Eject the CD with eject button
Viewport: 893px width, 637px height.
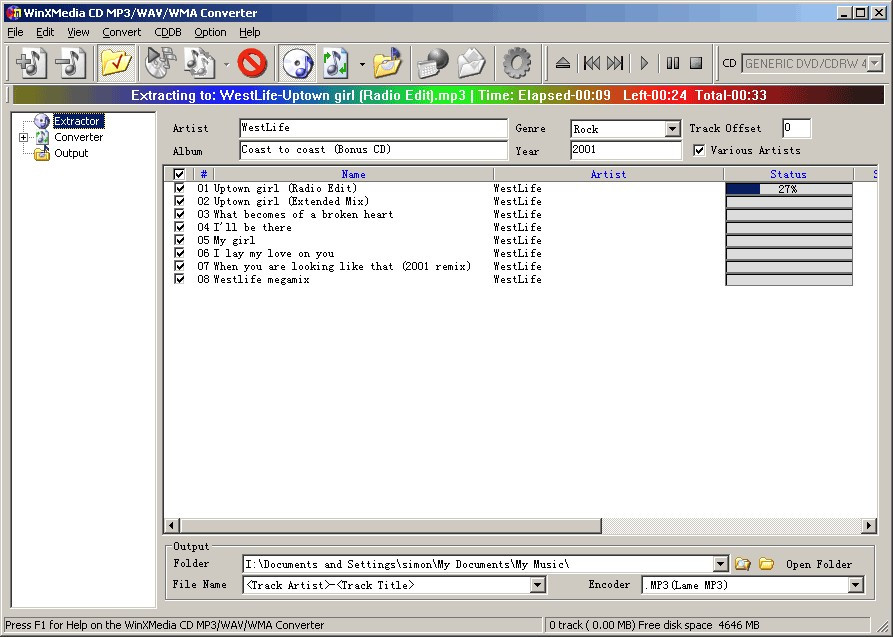(x=563, y=63)
